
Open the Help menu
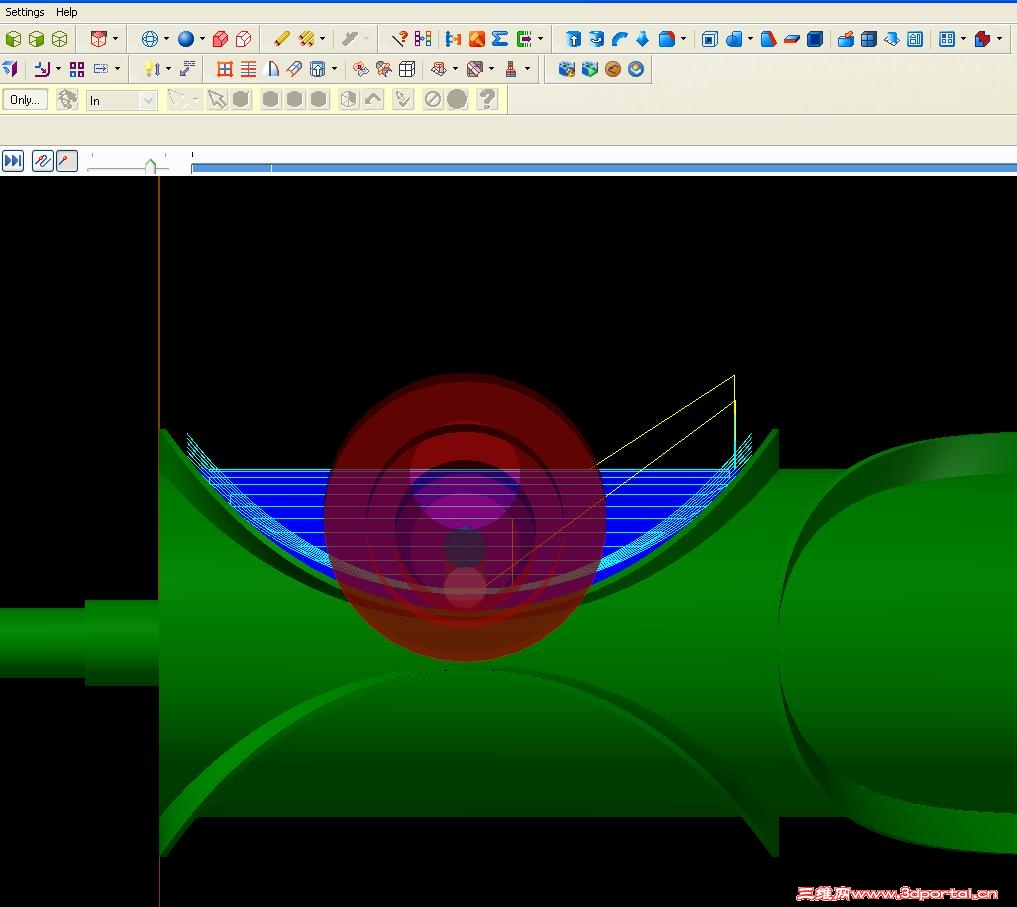point(66,12)
